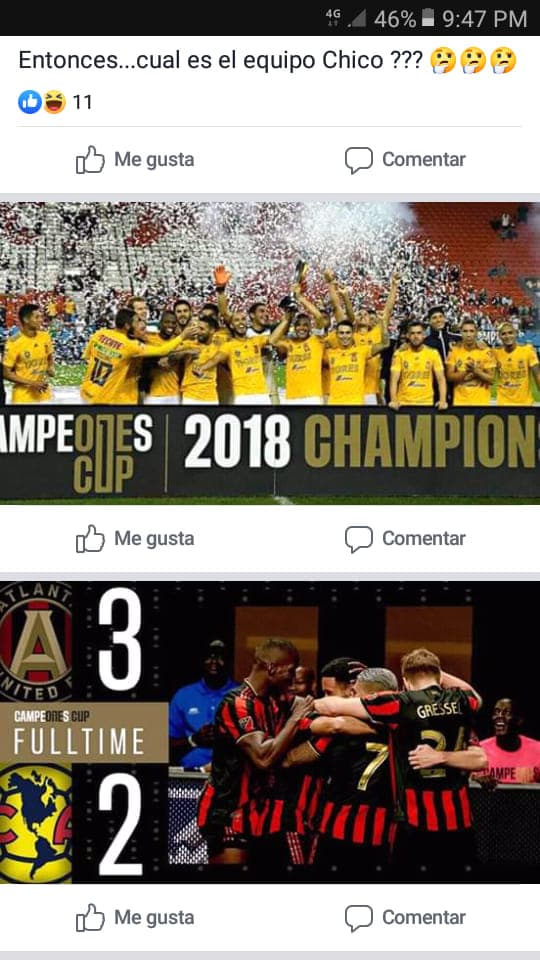Select "Comentar" label under the Atlanta United image
540x960 pixels.
coord(424,918)
